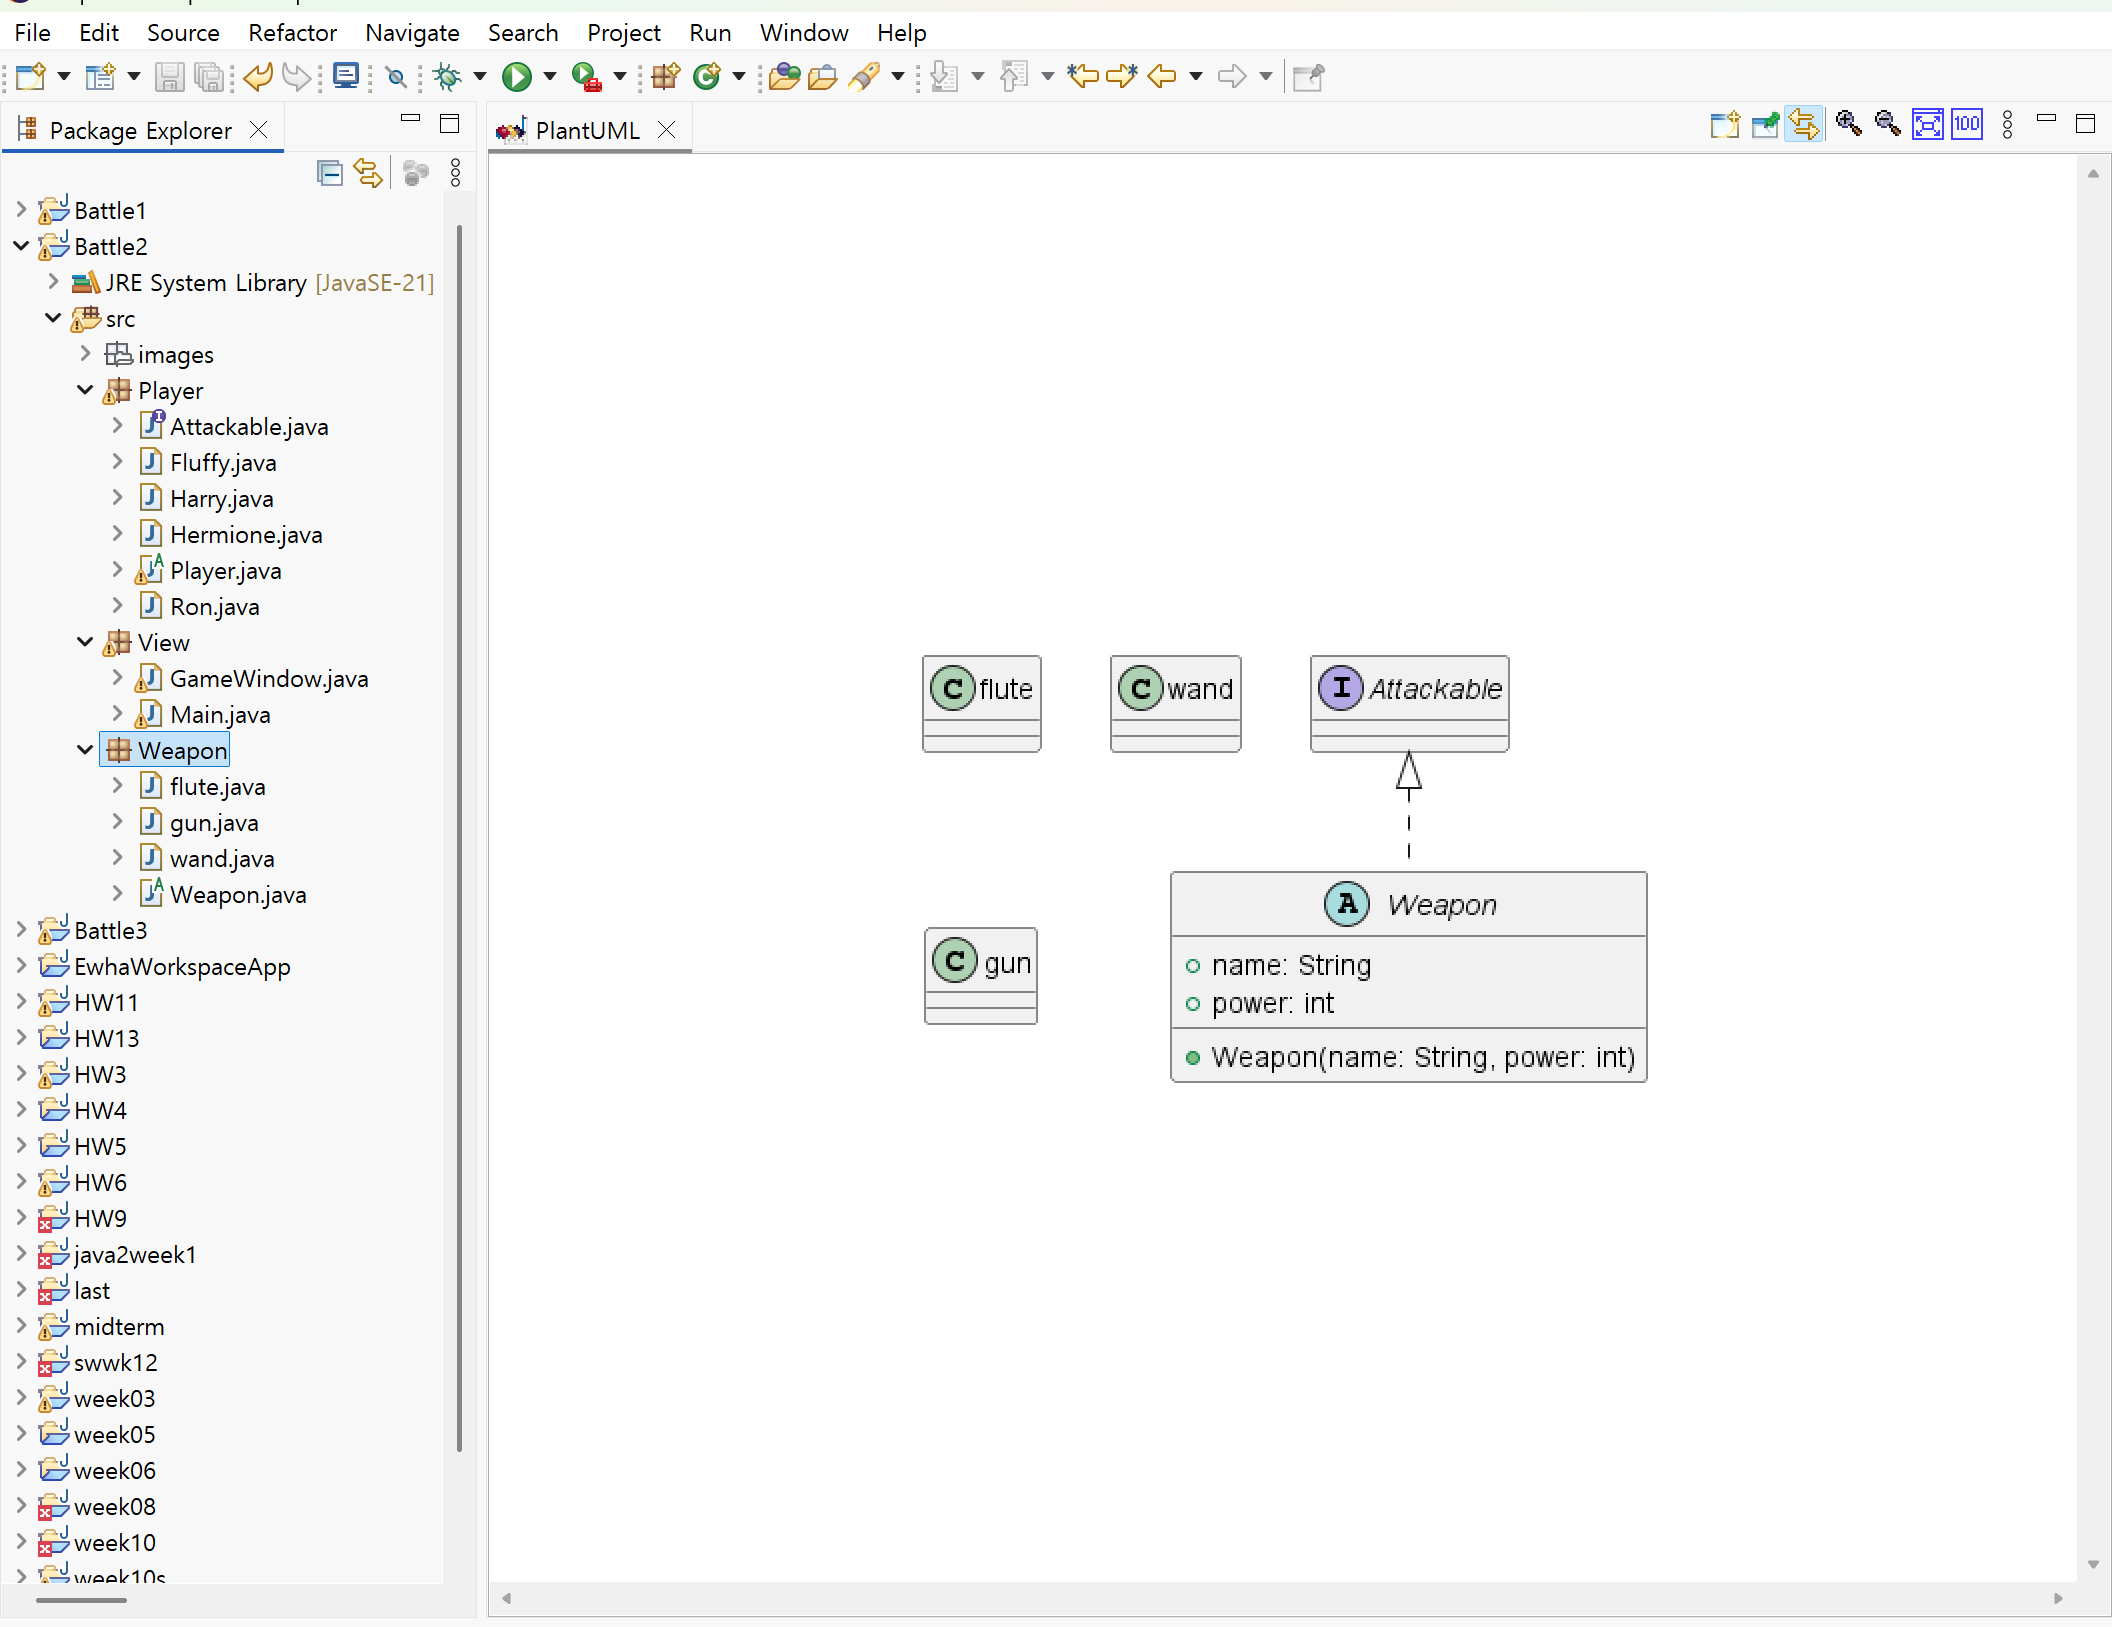2112x1627 pixels.
Task: Reset diagram zoom to 100 percent
Action: point(1966,124)
